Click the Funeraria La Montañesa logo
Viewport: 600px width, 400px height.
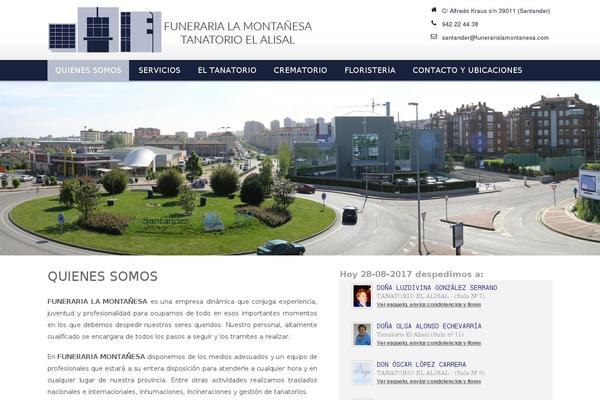click(105, 30)
